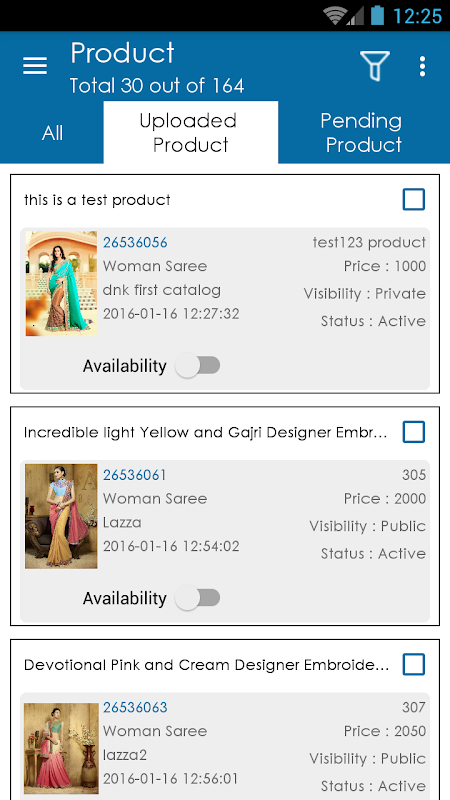The height and width of the screenshot is (800, 450).
Task: Open the 'this is a test product' title
Action: click(x=97, y=200)
